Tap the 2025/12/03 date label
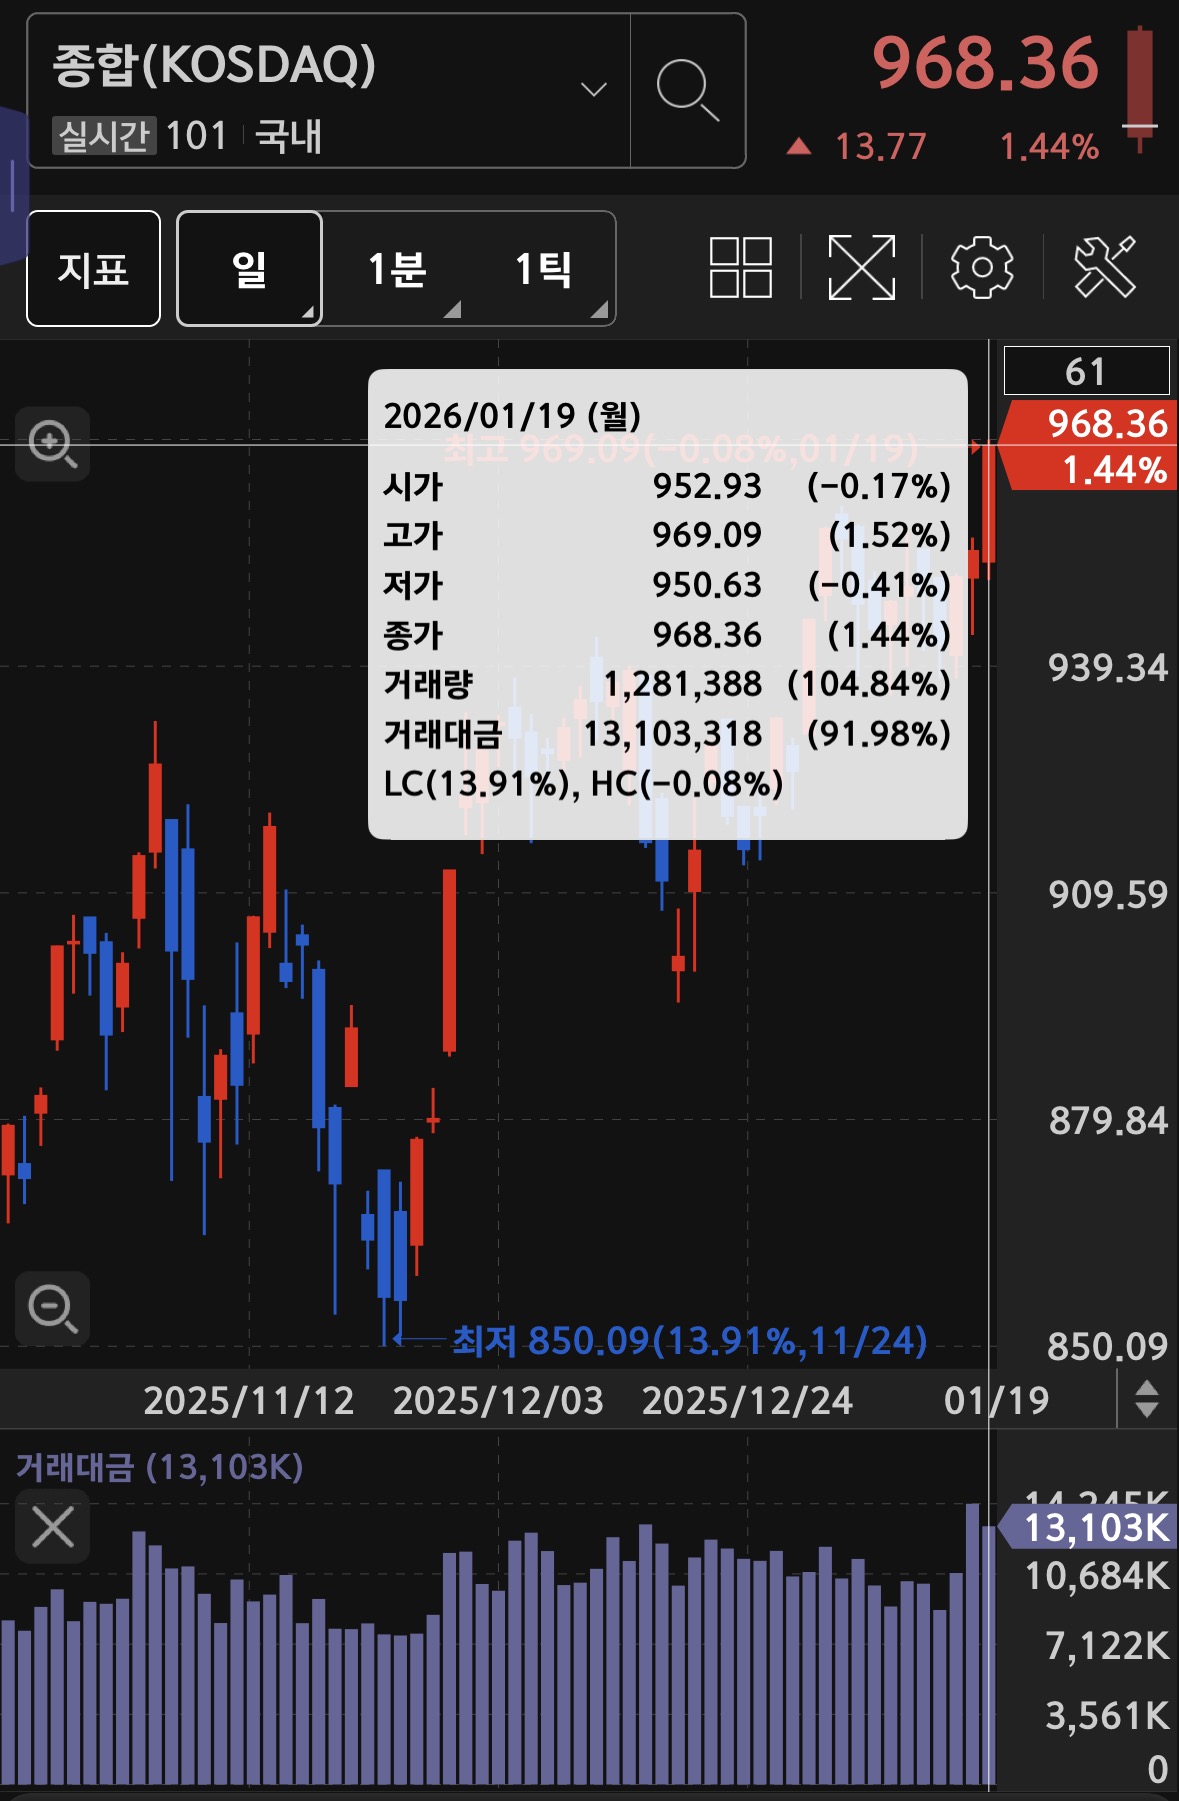Image resolution: width=1179 pixels, height=1801 pixels. 498,1400
